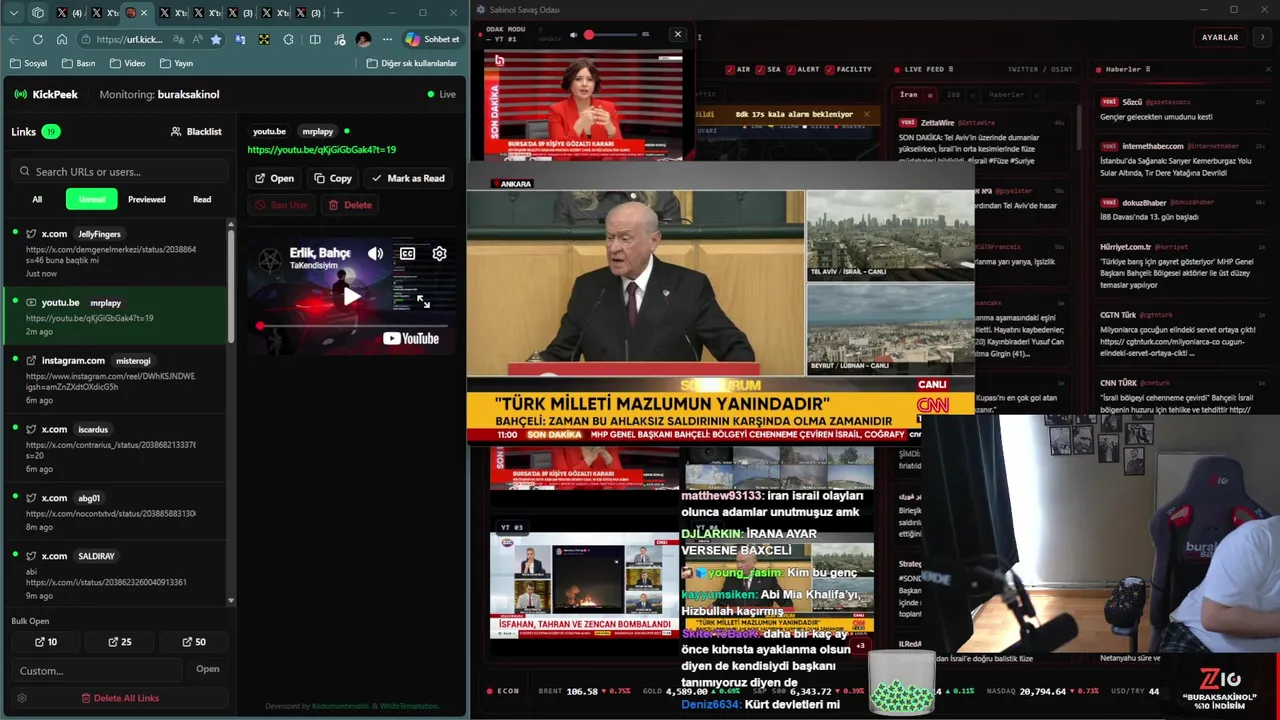Open the green youtu.be URL hyperlink
Screen dimensions: 1280x720
point(321,150)
